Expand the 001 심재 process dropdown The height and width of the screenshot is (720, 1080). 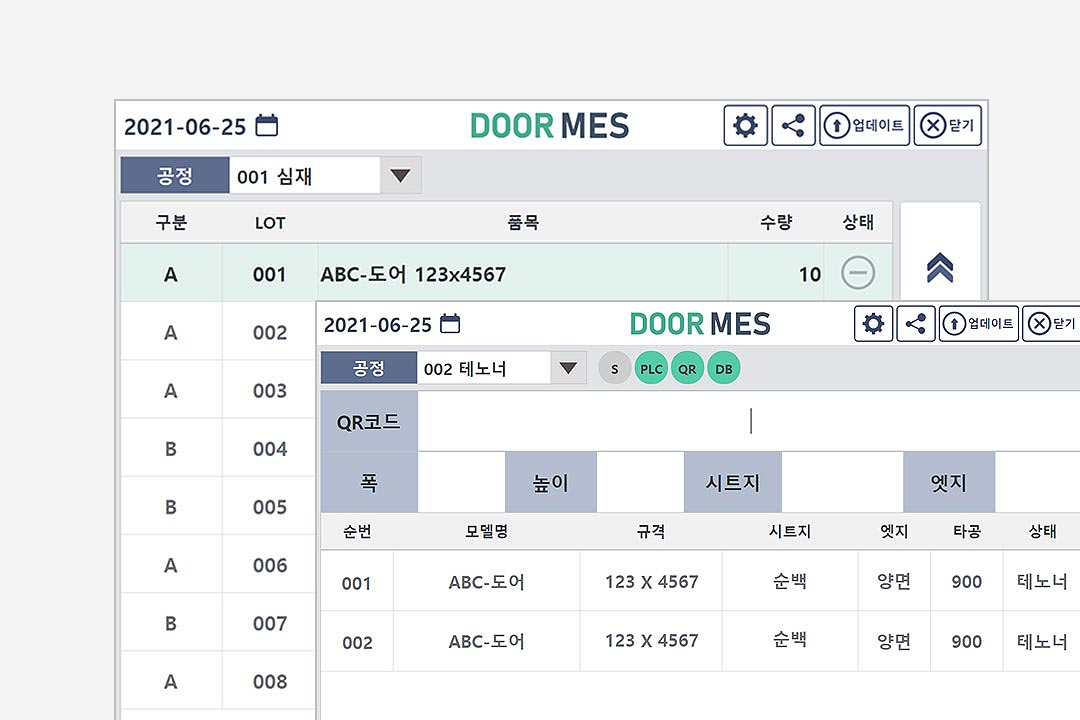[x=400, y=176]
